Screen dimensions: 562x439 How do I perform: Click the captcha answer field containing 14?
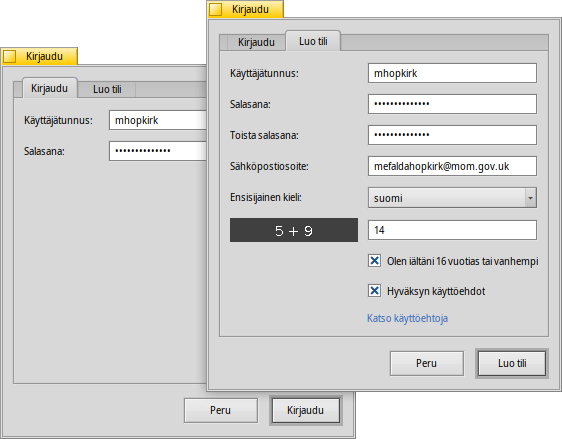click(452, 230)
